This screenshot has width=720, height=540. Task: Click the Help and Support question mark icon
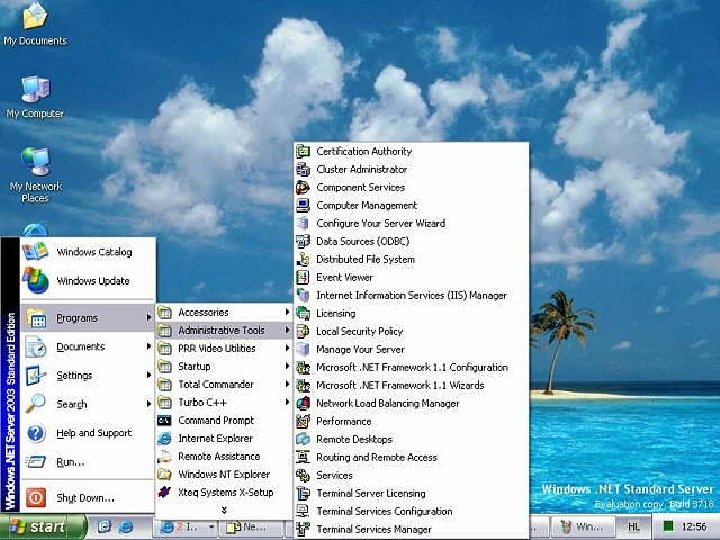click(x=36, y=433)
